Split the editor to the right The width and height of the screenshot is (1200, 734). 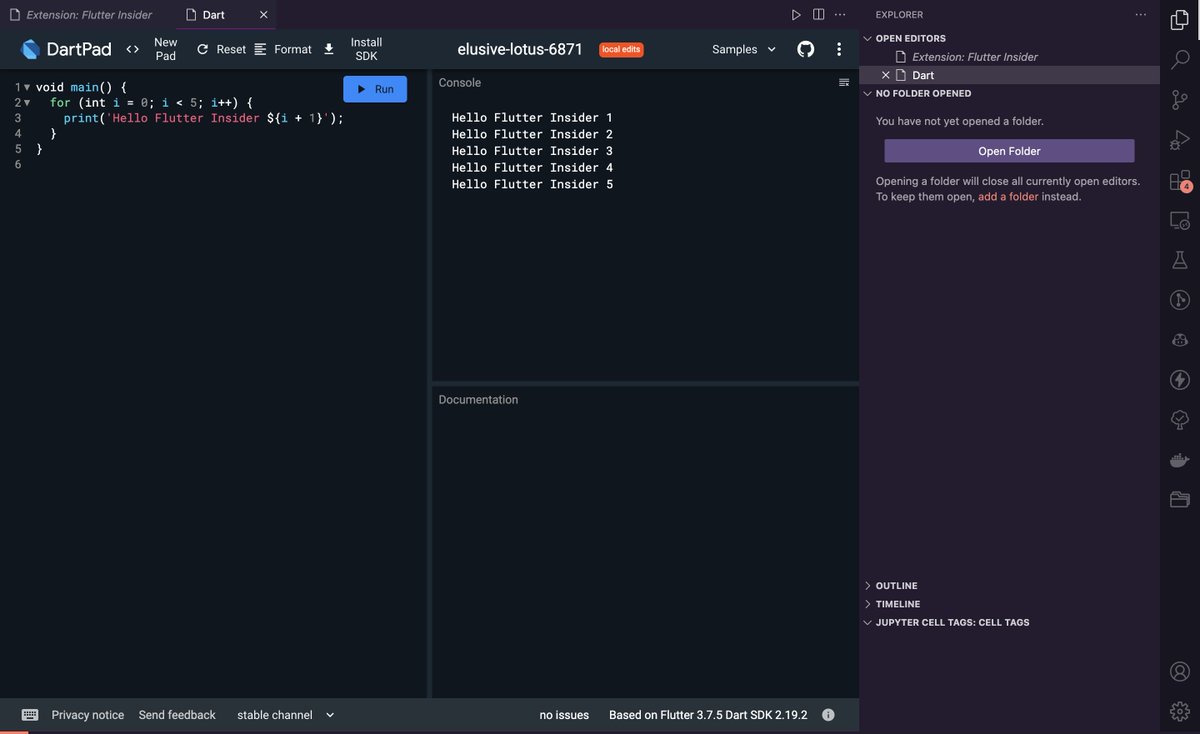pyautogui.click(x=818, y=15)
